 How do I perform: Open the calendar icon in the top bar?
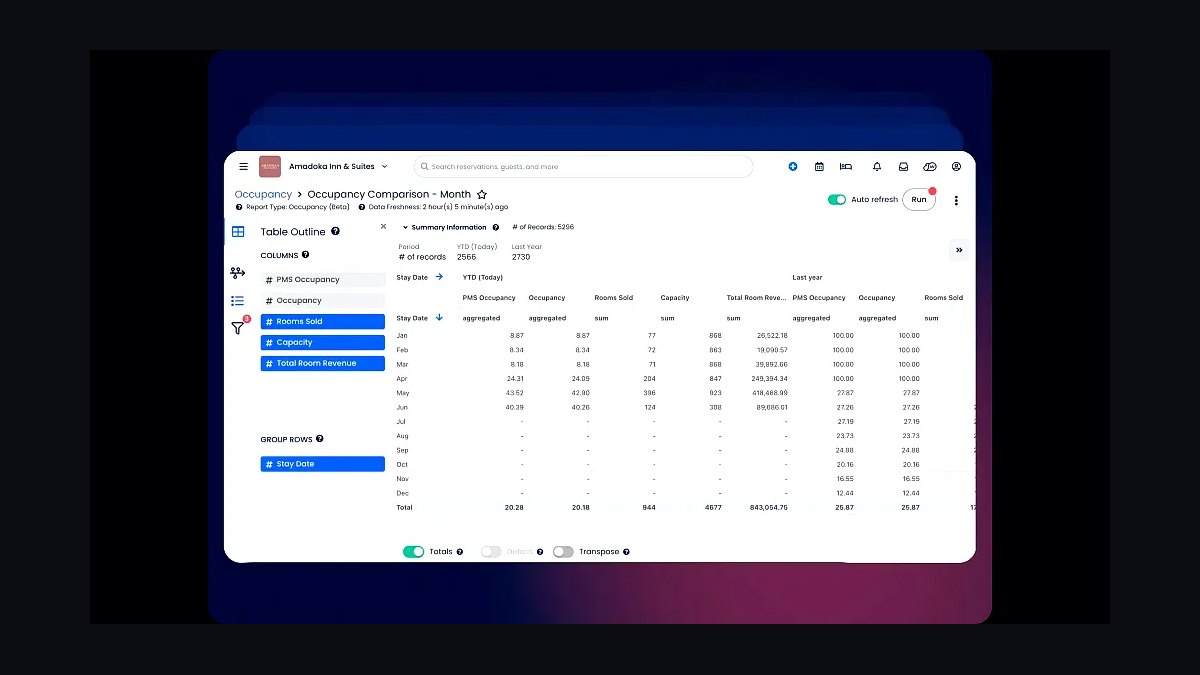[819, 167]
